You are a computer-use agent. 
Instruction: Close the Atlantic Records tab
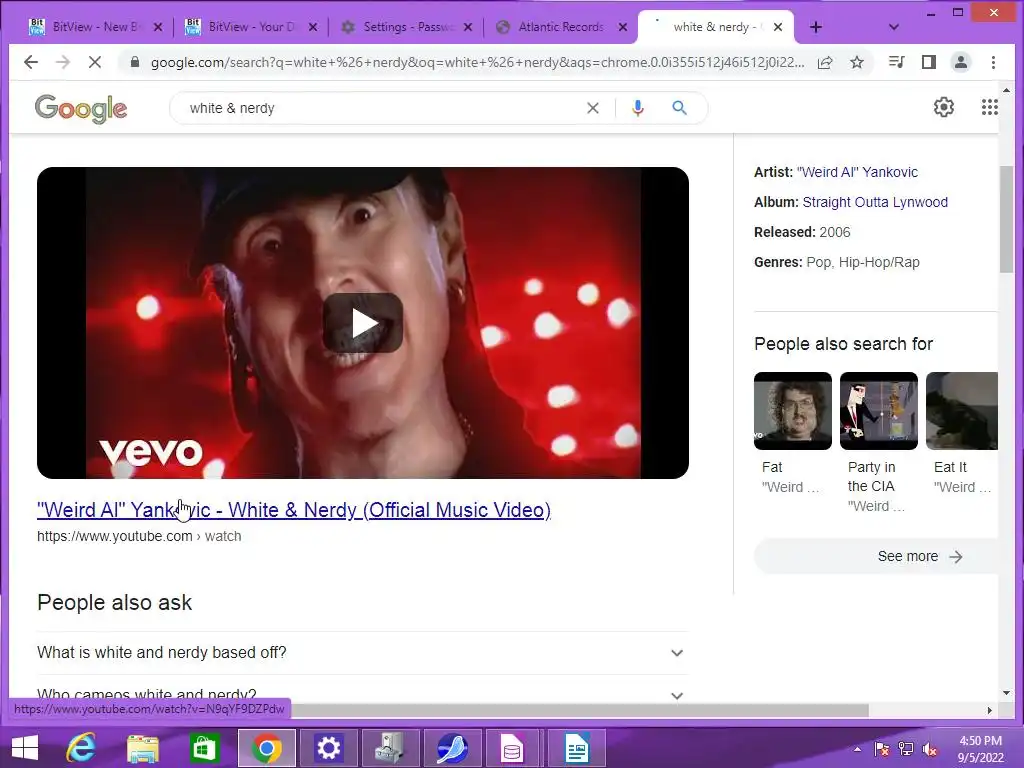622,27
